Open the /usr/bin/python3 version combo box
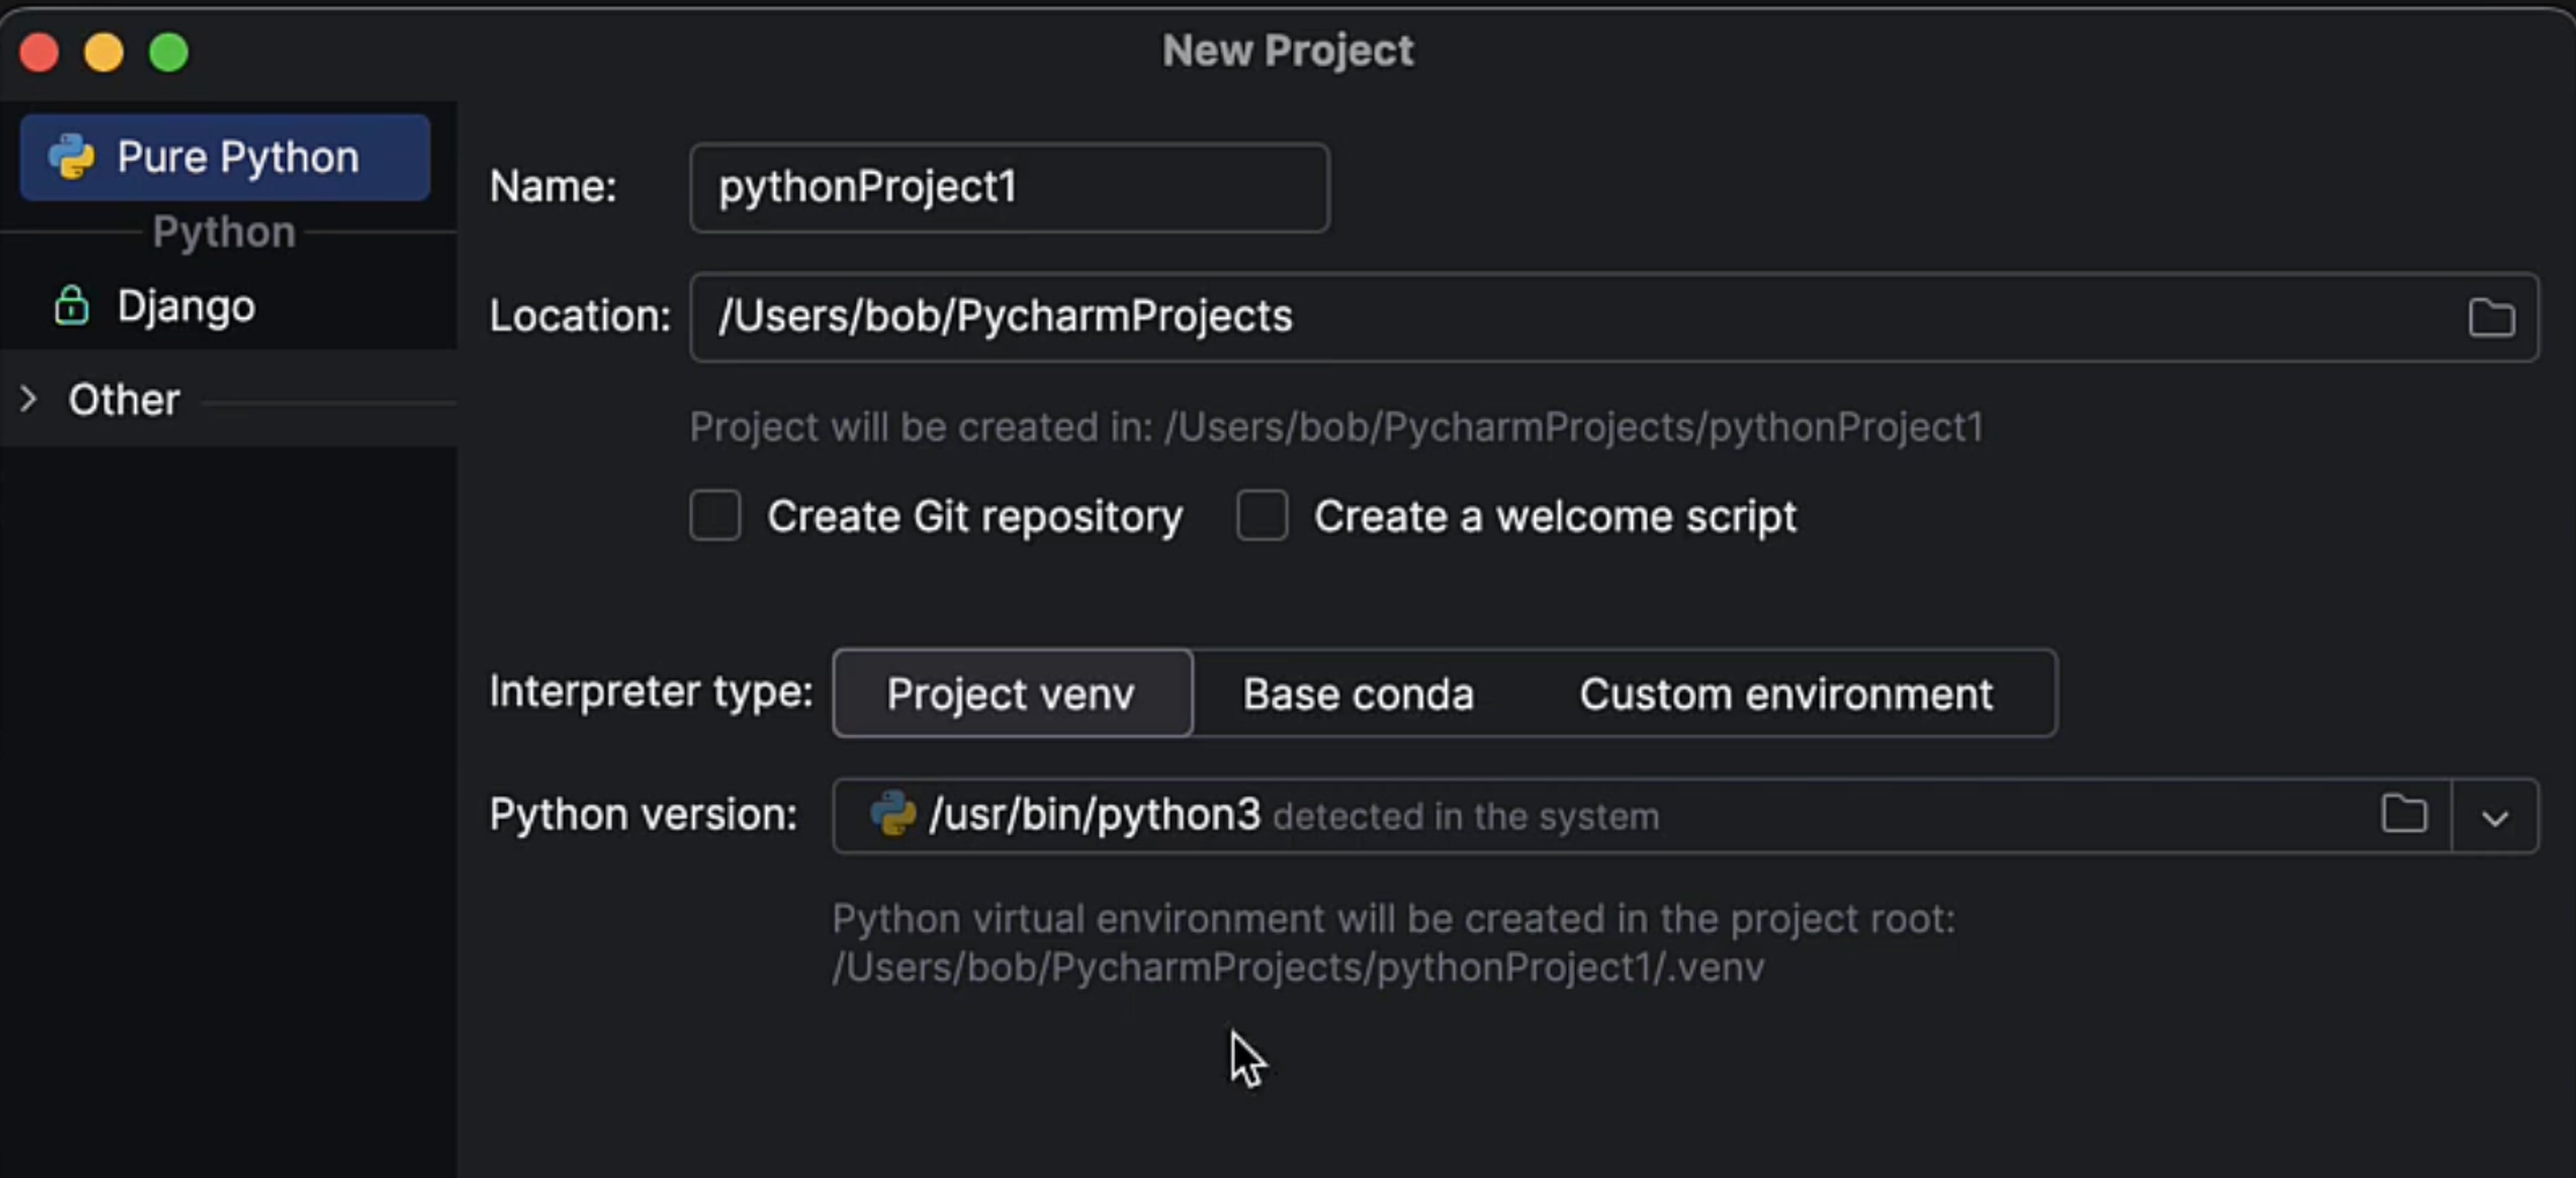Viewport: 2576px width, 1178px height. point(1500,816)
